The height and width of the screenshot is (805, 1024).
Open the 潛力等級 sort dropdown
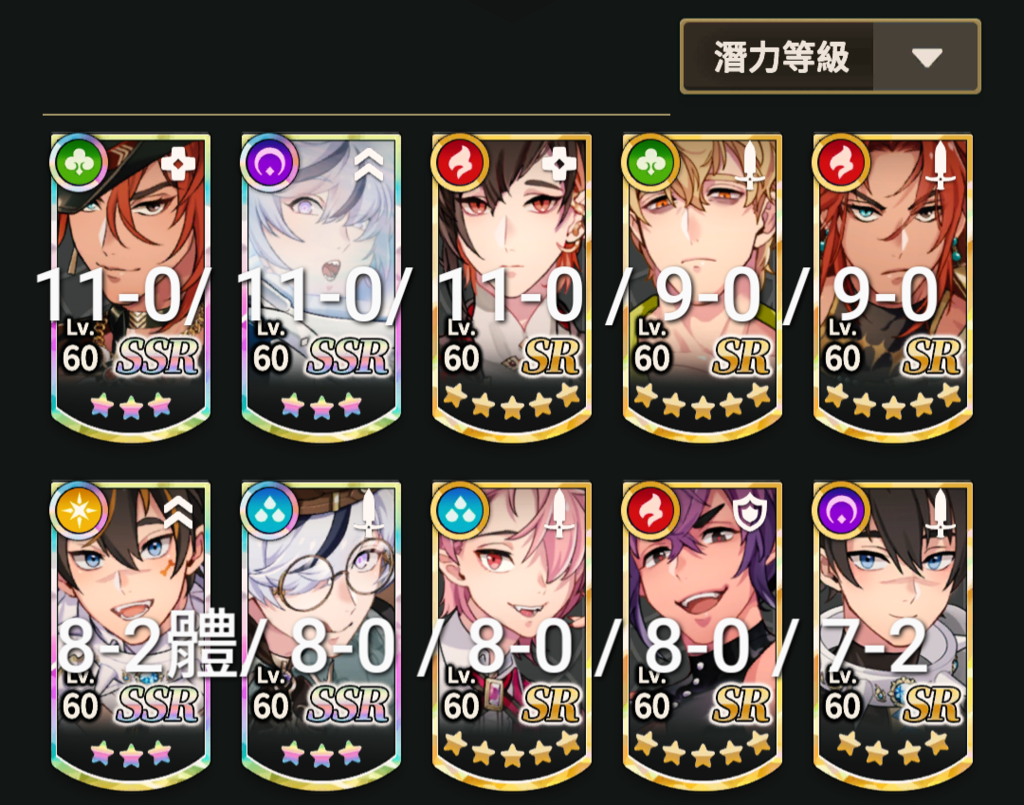pyautogui.click(x=830, y=57)
